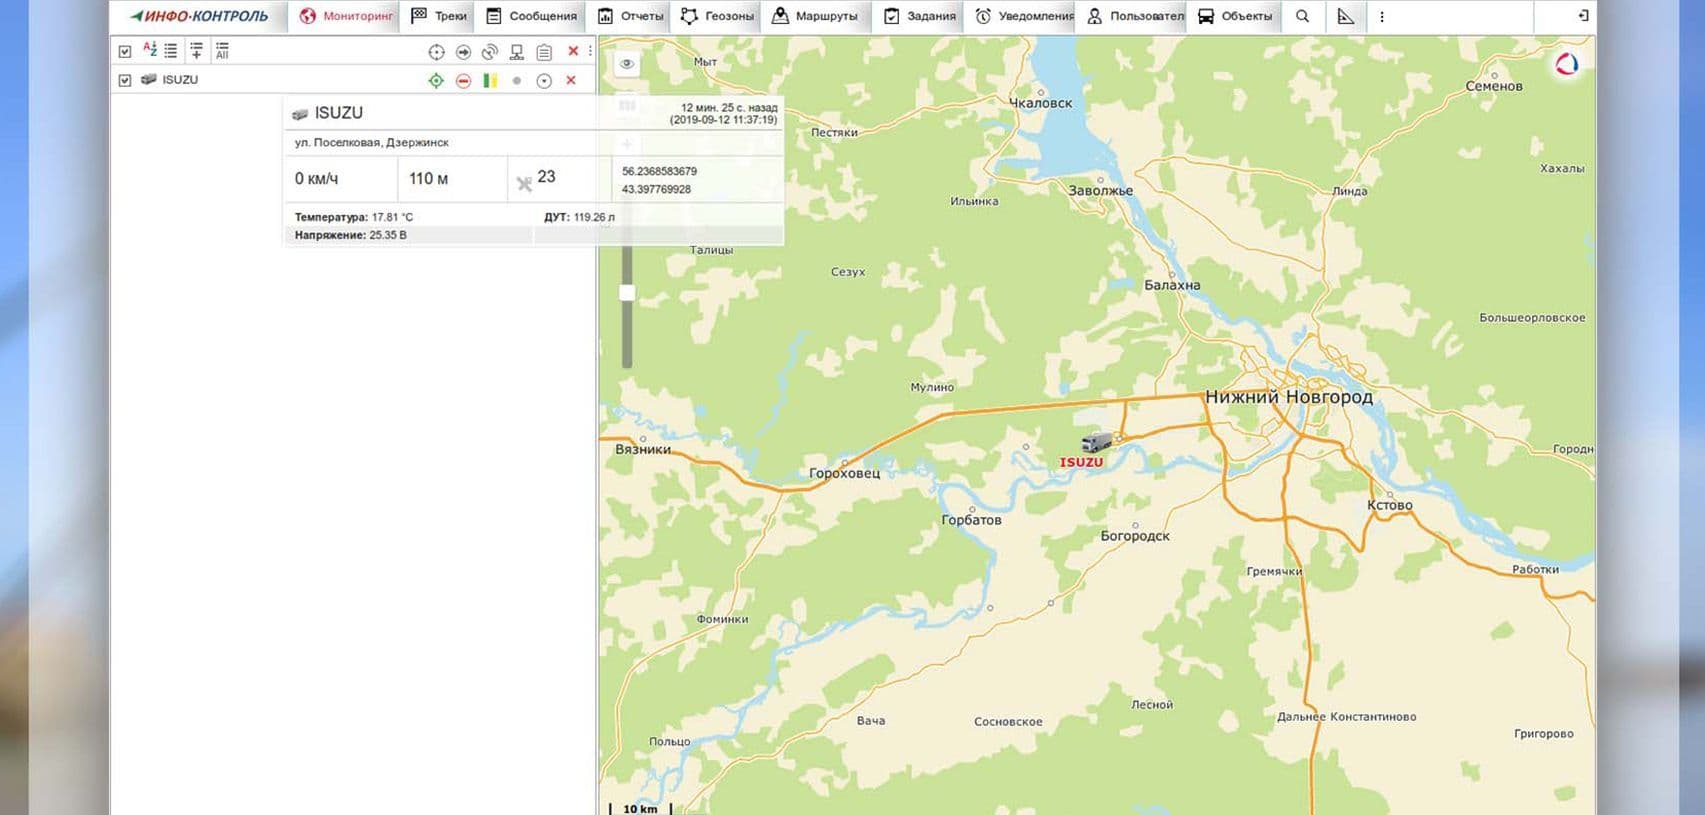This screenshot has height=815, width=1705.
Task: Select the ISUZU row in the object list
Action: (354, 80)
